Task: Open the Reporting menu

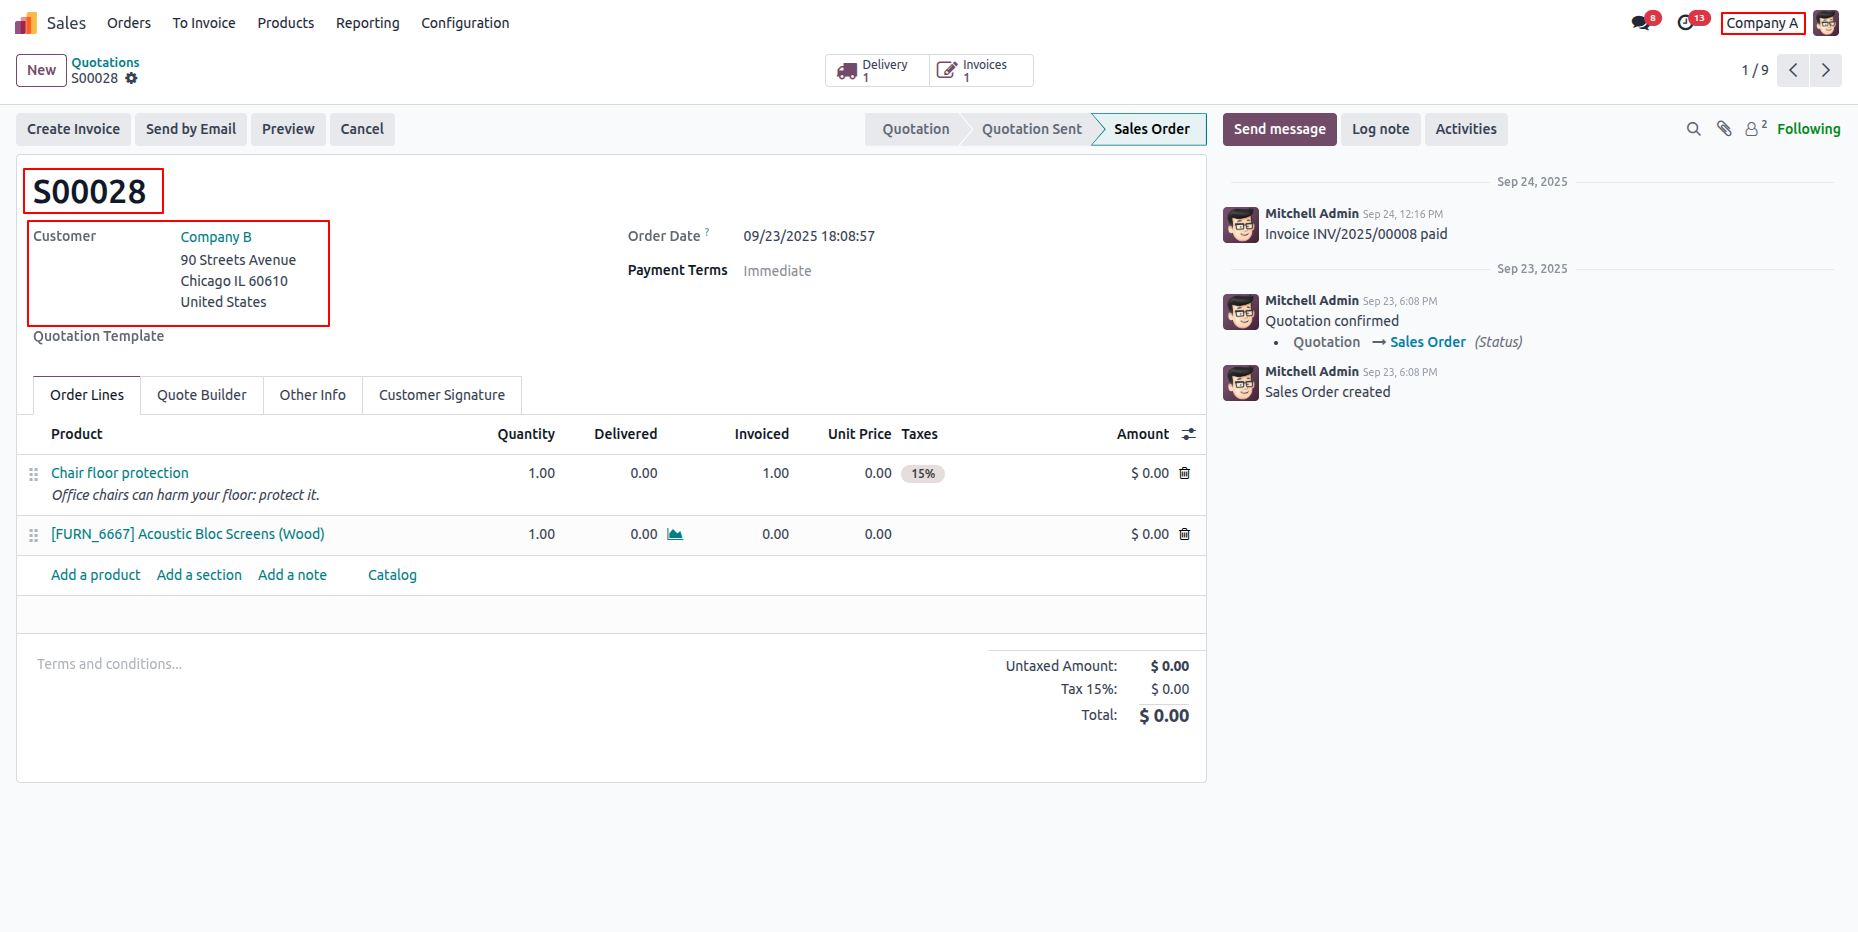Action: click(x=367, y=22)
